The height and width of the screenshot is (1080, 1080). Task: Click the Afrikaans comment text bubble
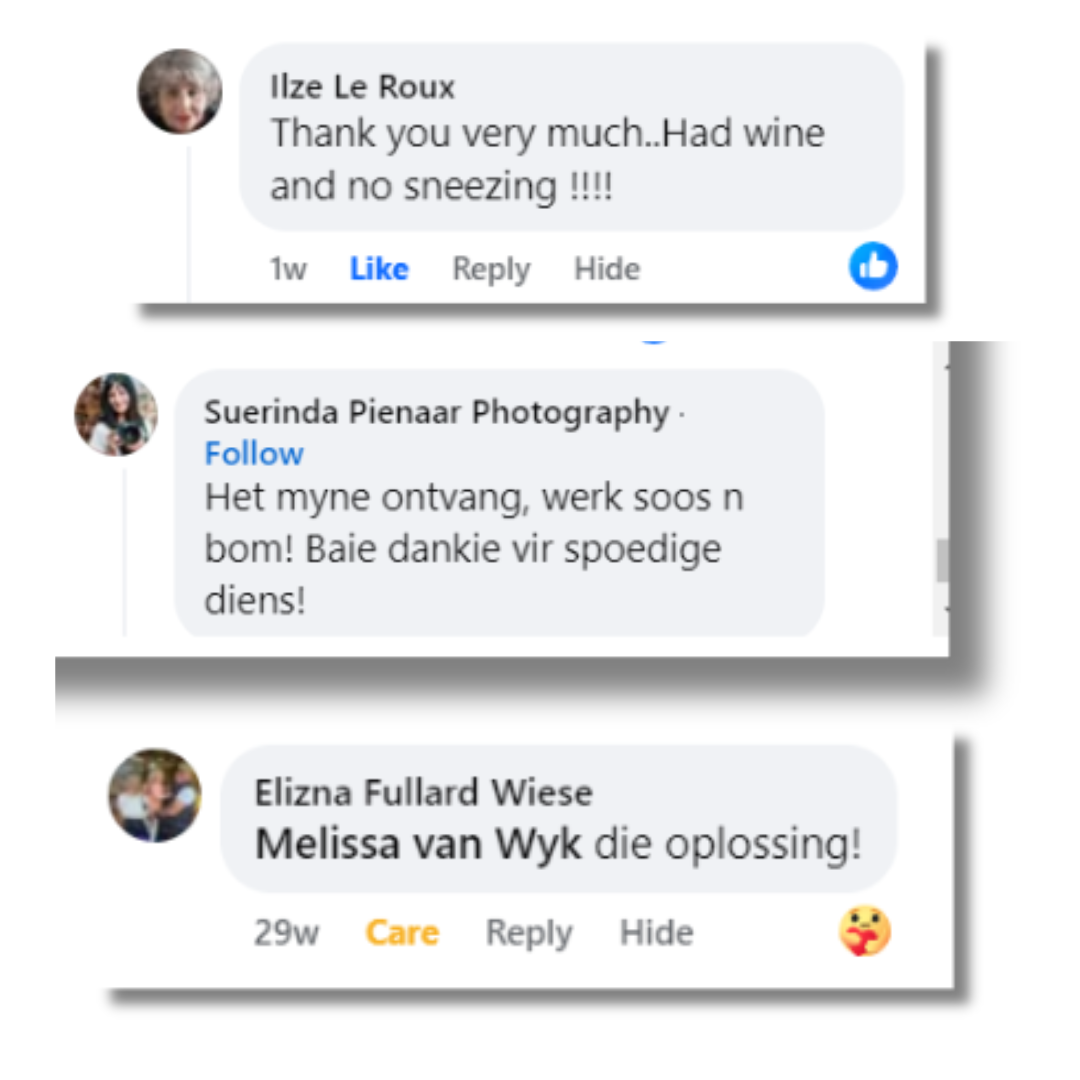pos(499,503)
